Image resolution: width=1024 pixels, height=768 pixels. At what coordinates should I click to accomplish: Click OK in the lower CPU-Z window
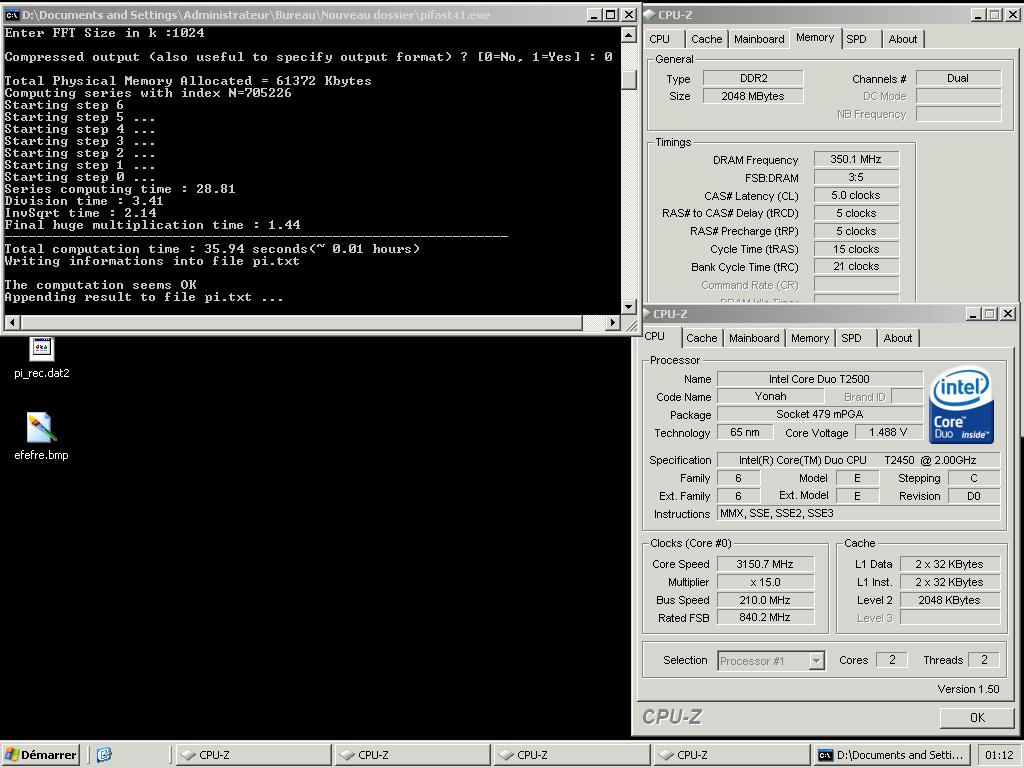pyautogui.click(x=977, y=718)
